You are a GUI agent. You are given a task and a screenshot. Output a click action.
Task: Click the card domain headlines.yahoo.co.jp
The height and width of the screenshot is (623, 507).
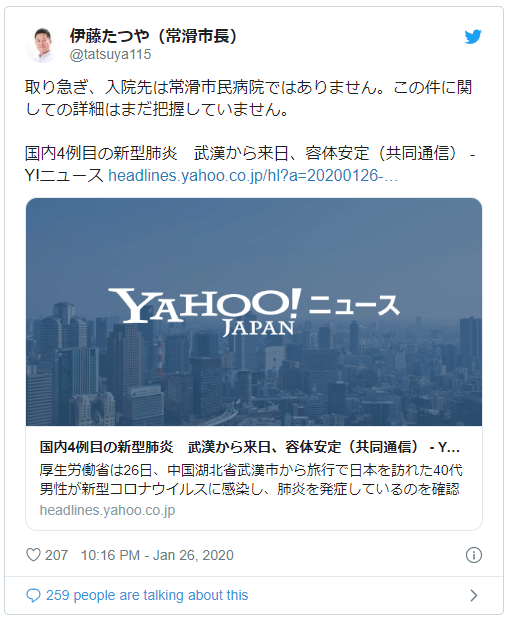(107, 510)
